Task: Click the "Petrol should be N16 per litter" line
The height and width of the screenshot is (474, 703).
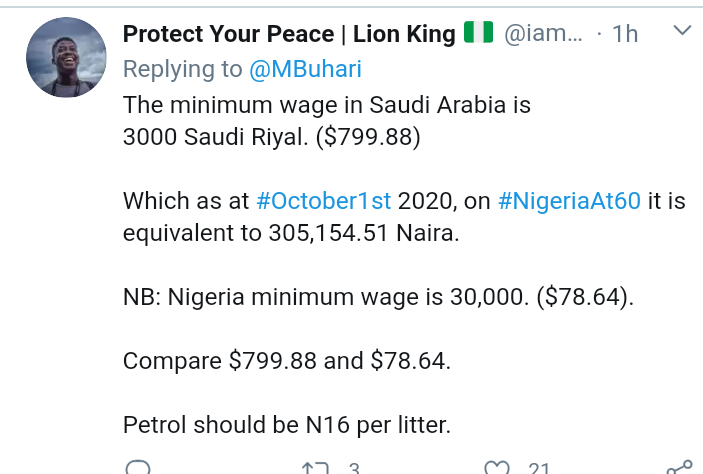Action: [287, 425]
